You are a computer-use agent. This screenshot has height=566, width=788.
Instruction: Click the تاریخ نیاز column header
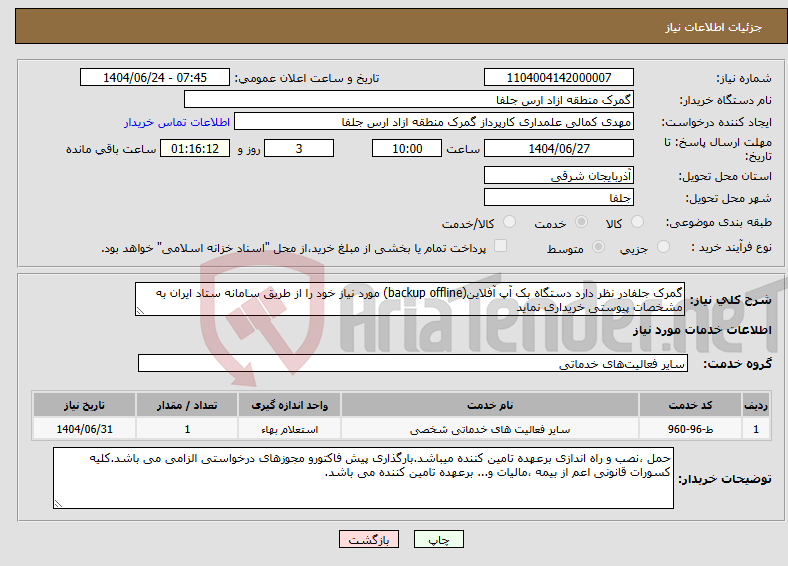[84, 405]
